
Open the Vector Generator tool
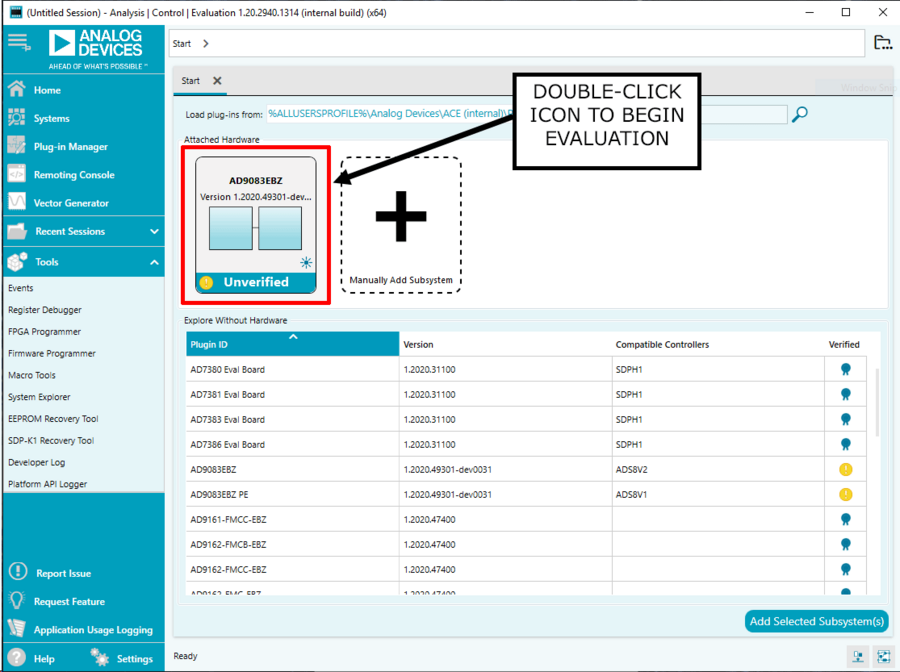tap(71, 203)
